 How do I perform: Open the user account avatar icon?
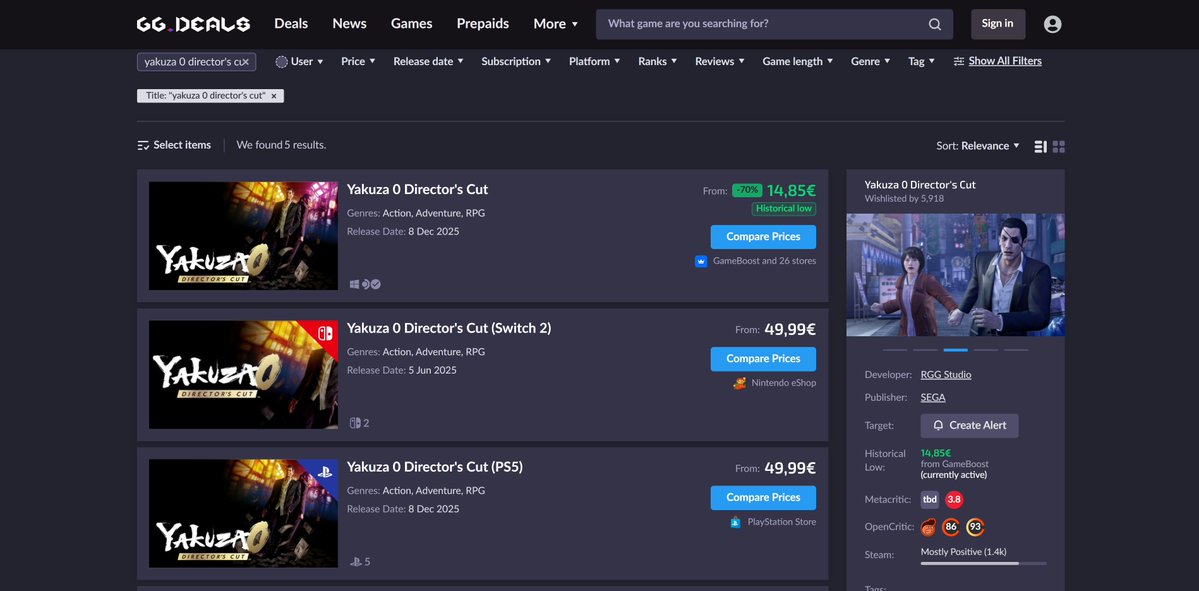[1052, 24]
